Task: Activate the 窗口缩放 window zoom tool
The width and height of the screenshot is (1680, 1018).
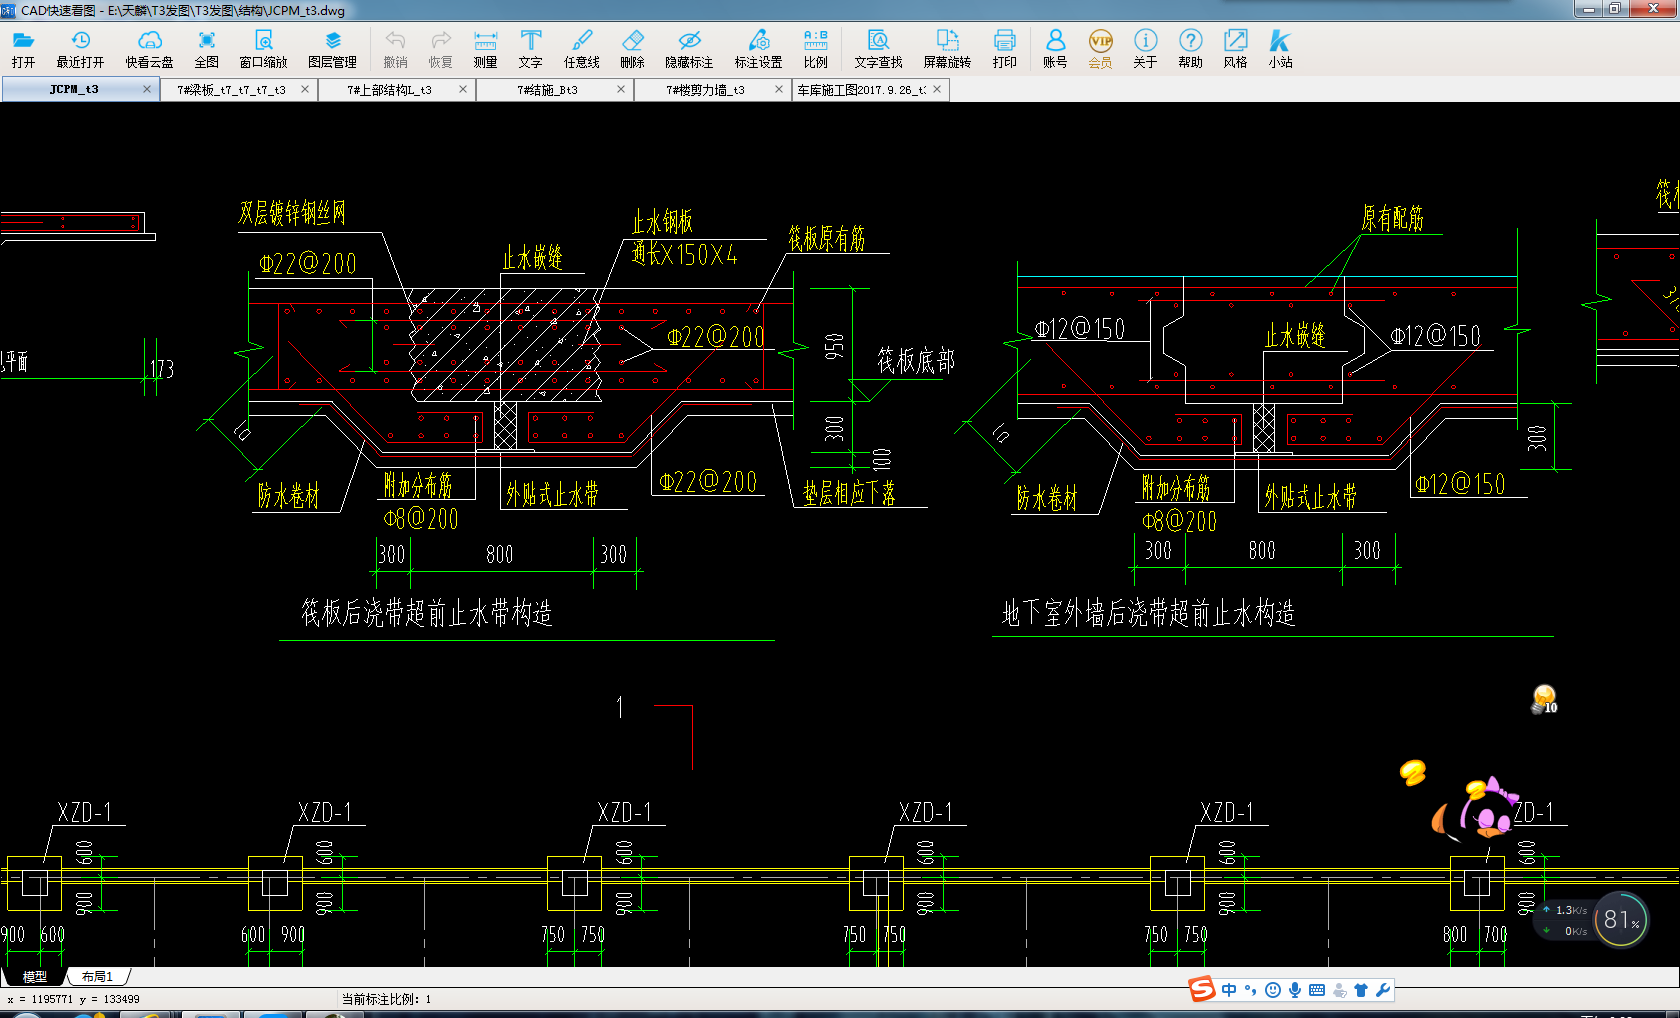Action: (263, 48)
